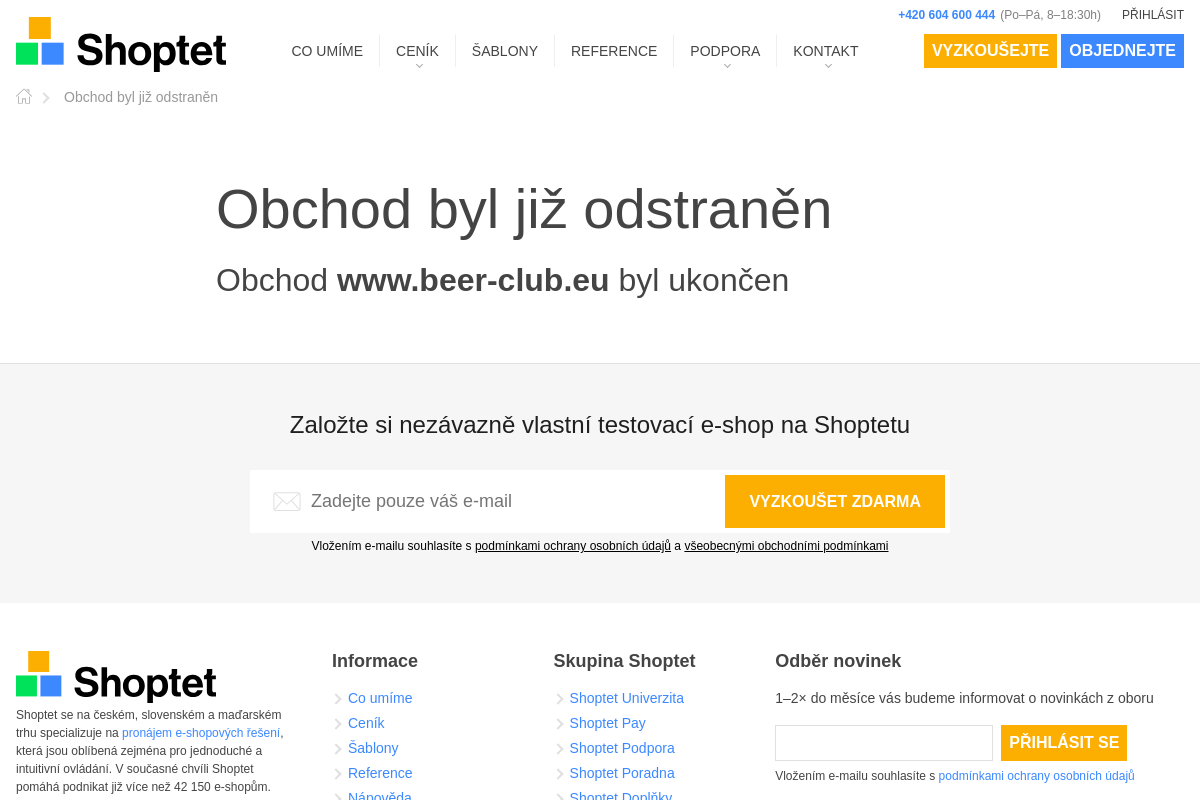
Task: Click the Shoptet logo in the footer
Action: 116,676
